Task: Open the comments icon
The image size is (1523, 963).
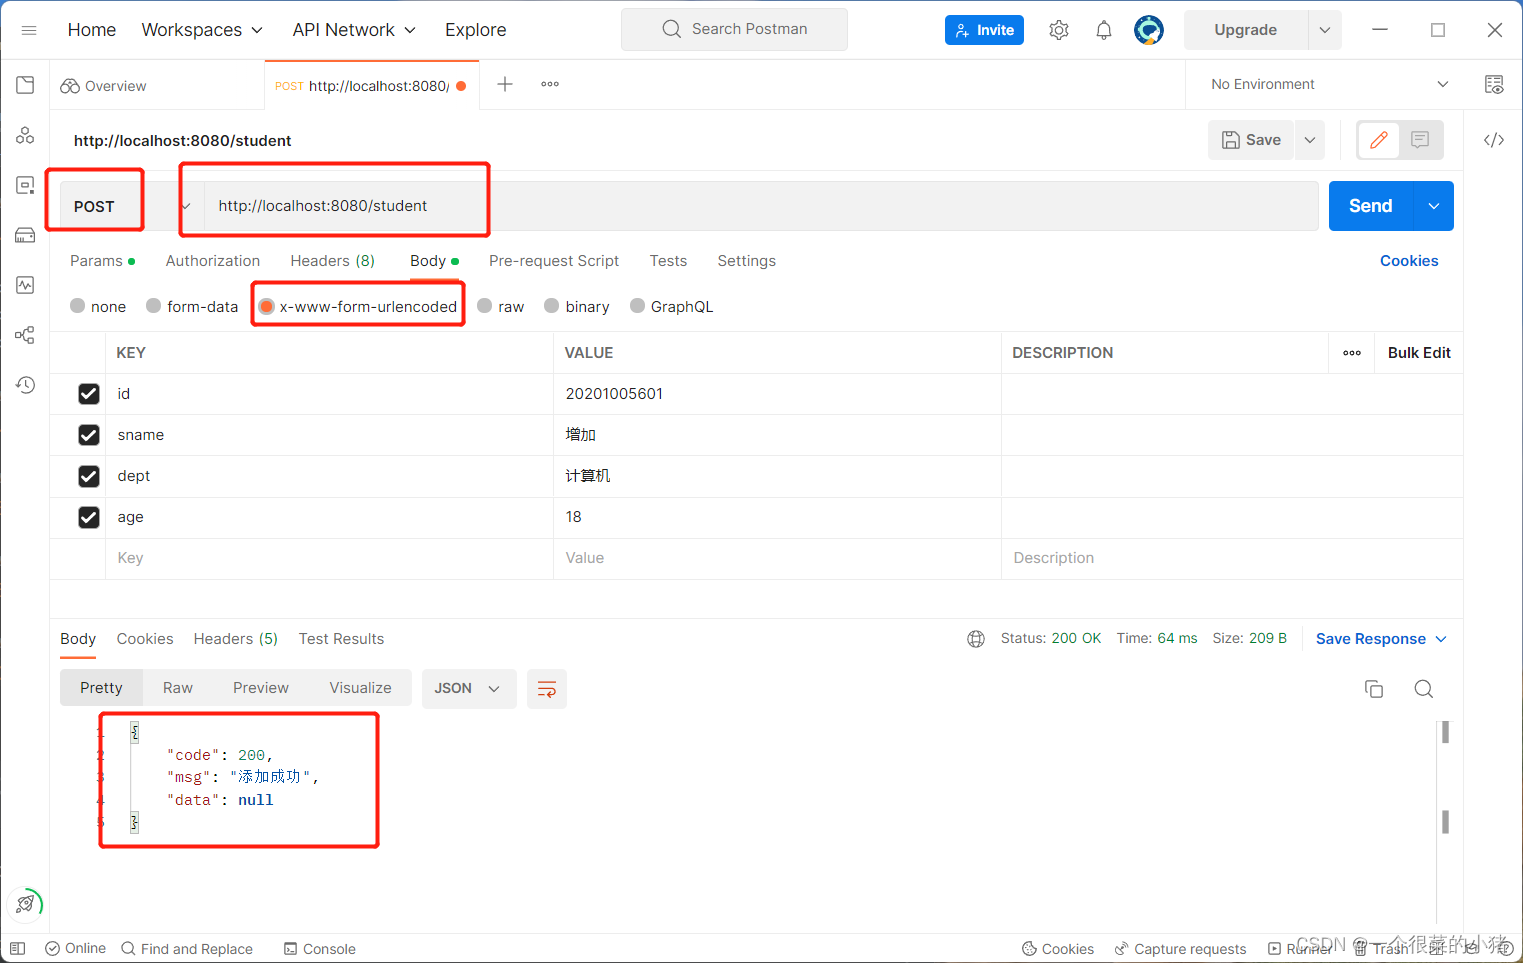Action: 1420,140
